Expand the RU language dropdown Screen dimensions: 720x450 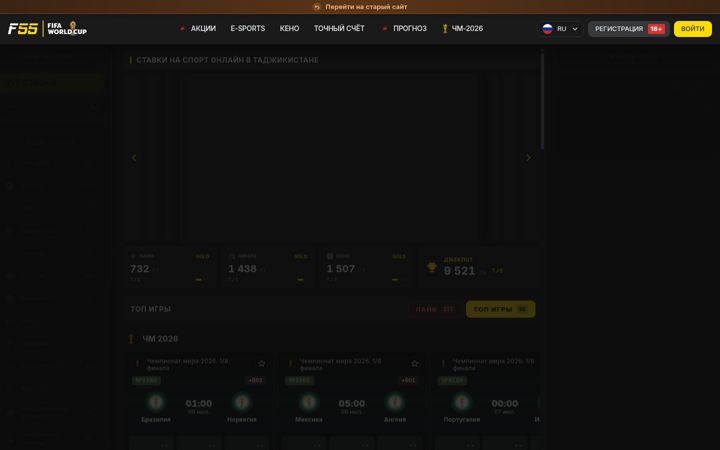coord(560,28)
